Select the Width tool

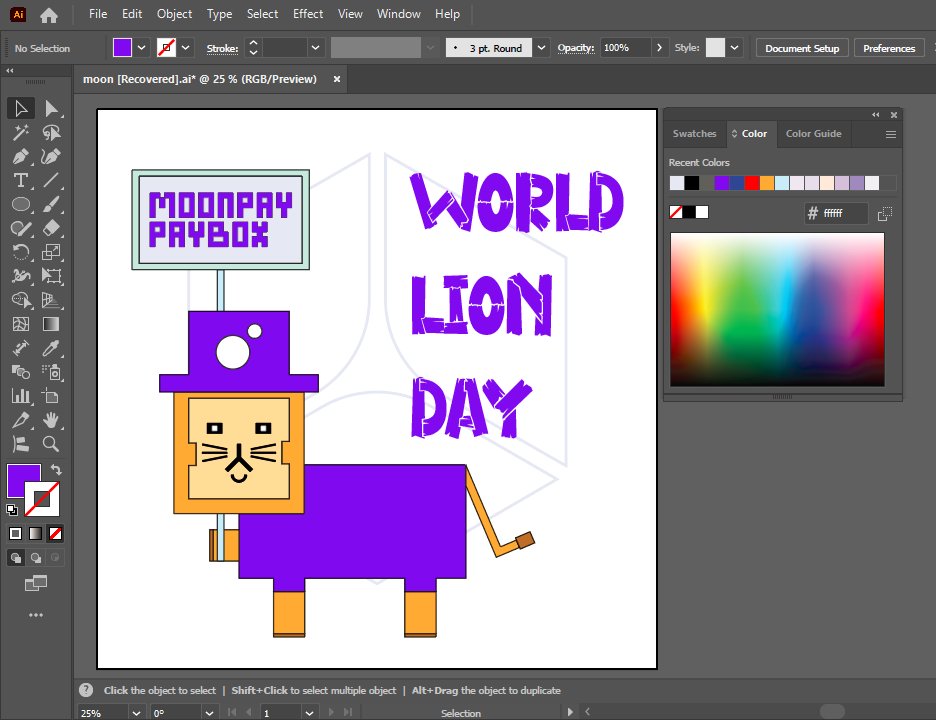click(21, 276)
